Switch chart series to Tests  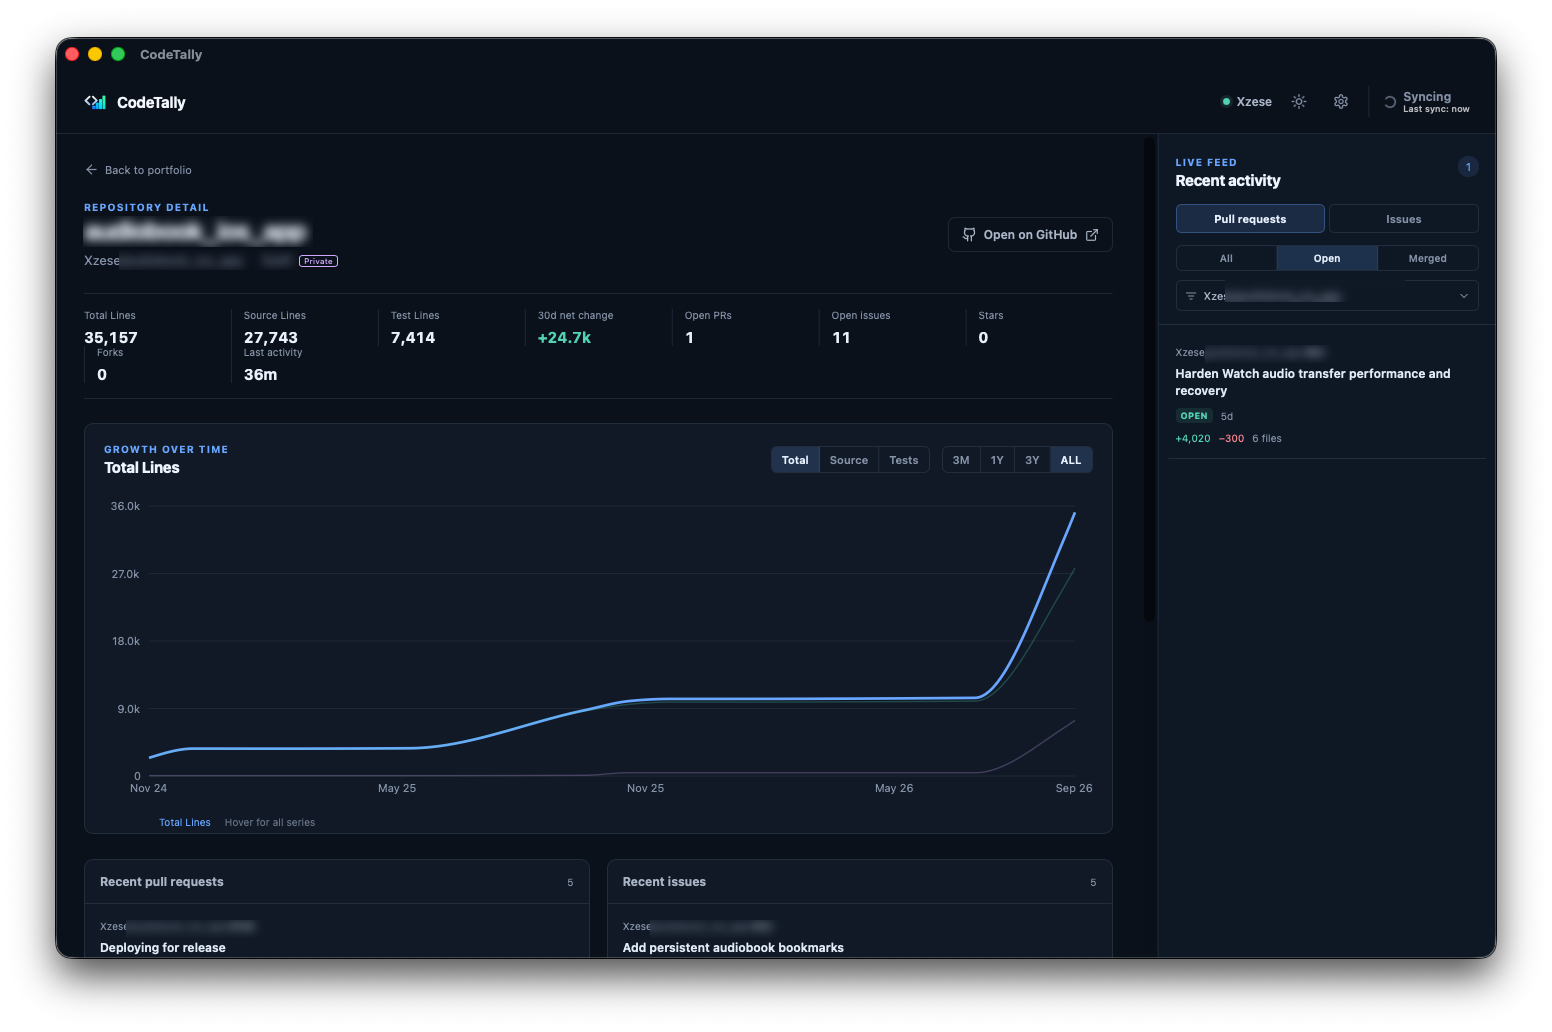904,460
